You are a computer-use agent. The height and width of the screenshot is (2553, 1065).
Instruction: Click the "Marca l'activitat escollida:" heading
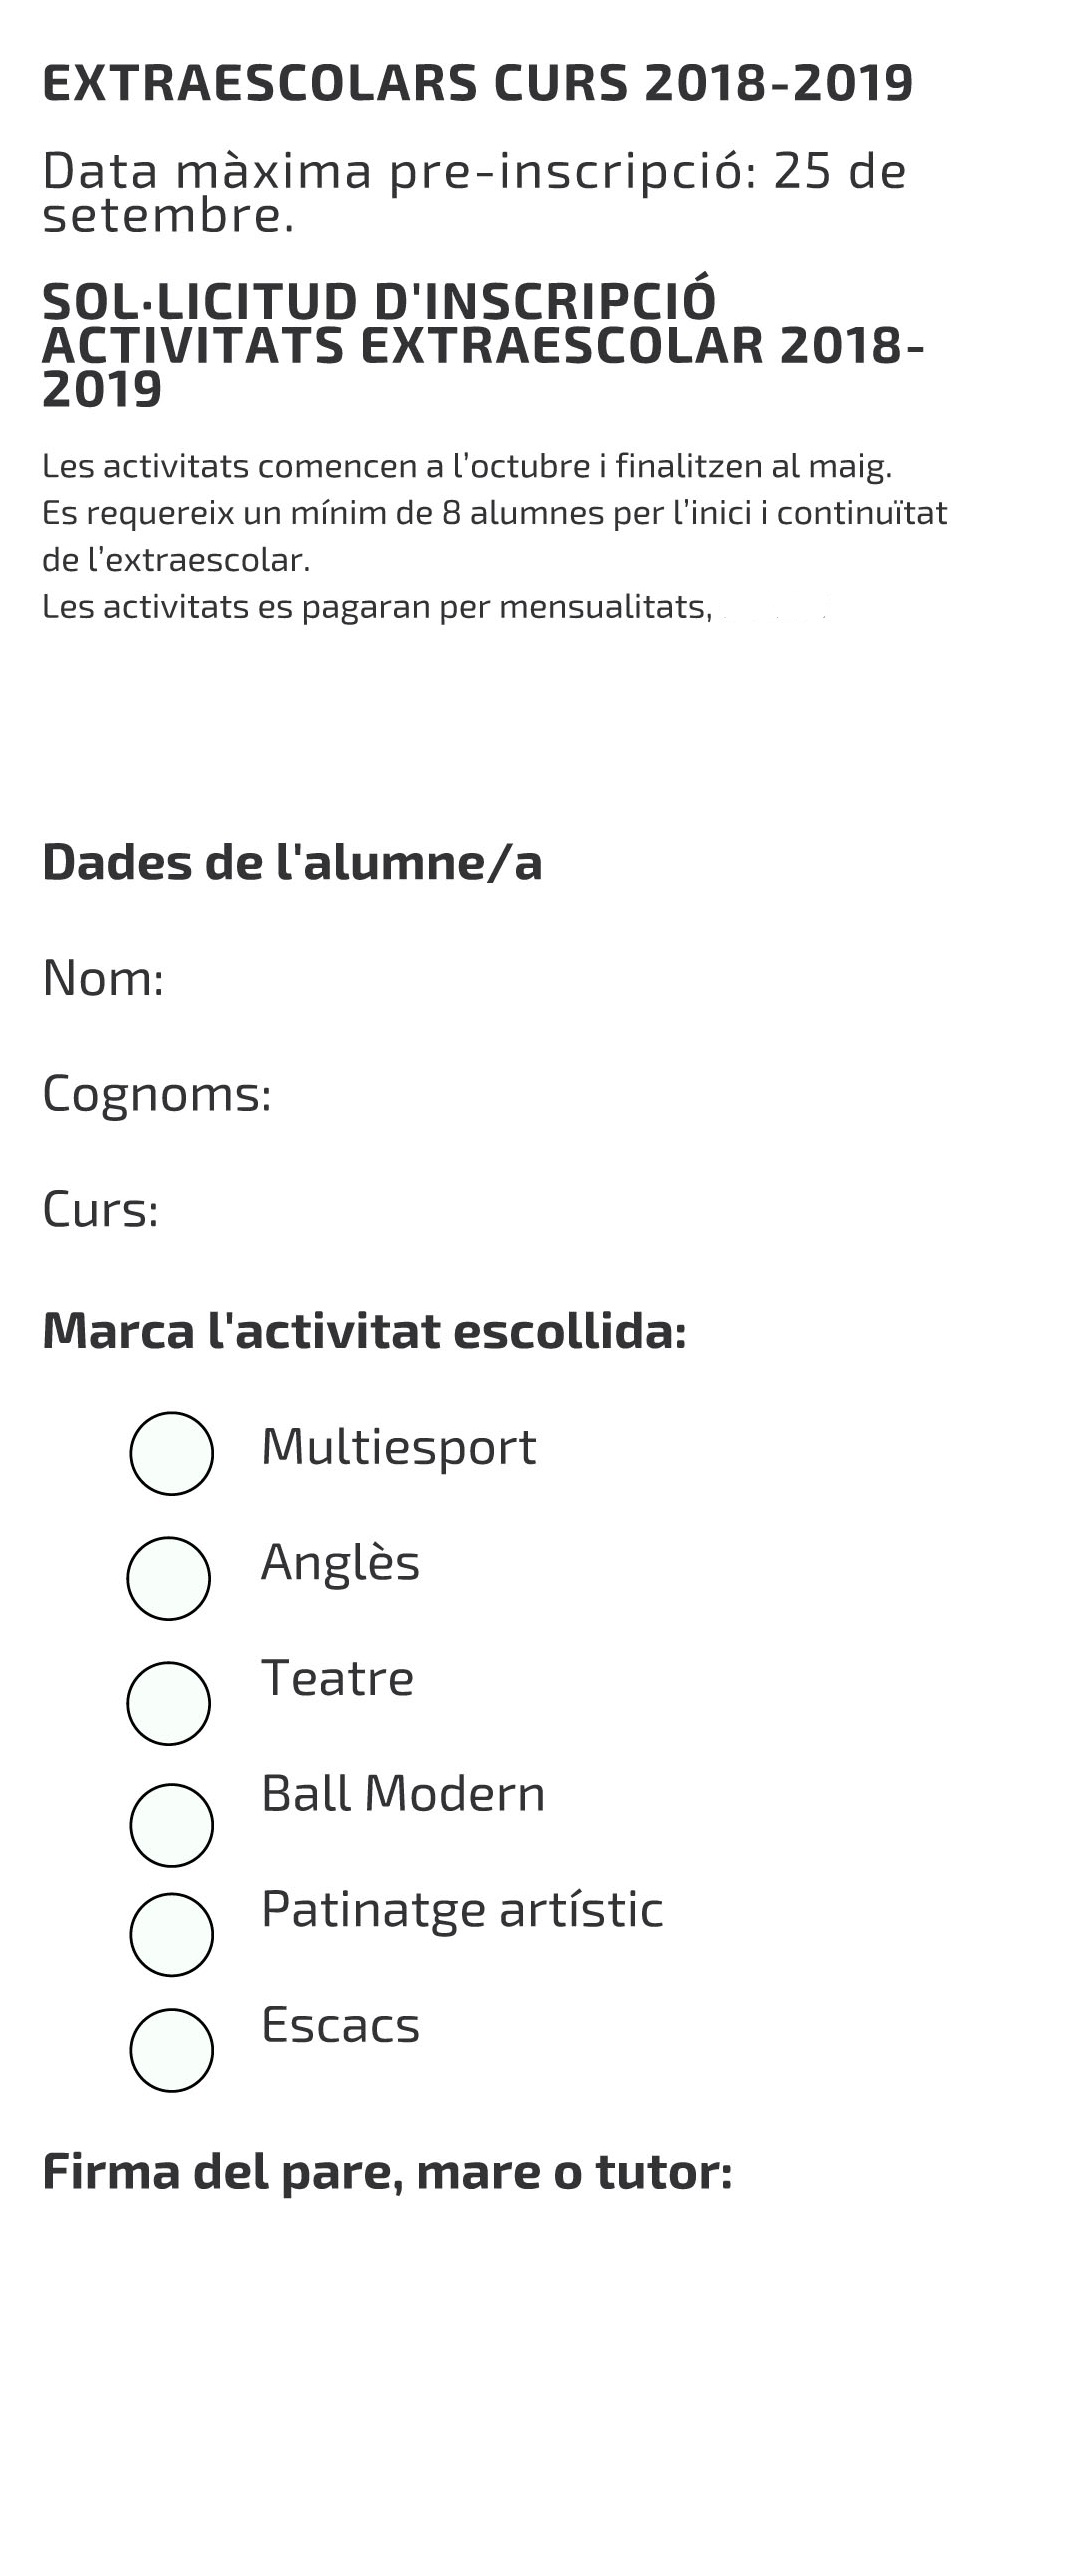(x=364, y=1331)
